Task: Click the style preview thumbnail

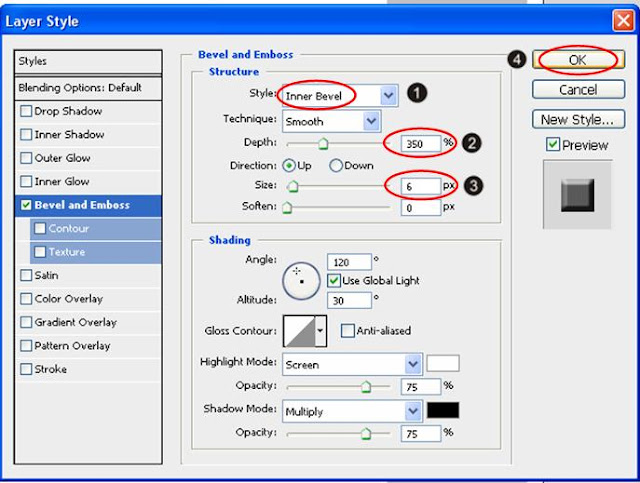Action: (577, 194)
